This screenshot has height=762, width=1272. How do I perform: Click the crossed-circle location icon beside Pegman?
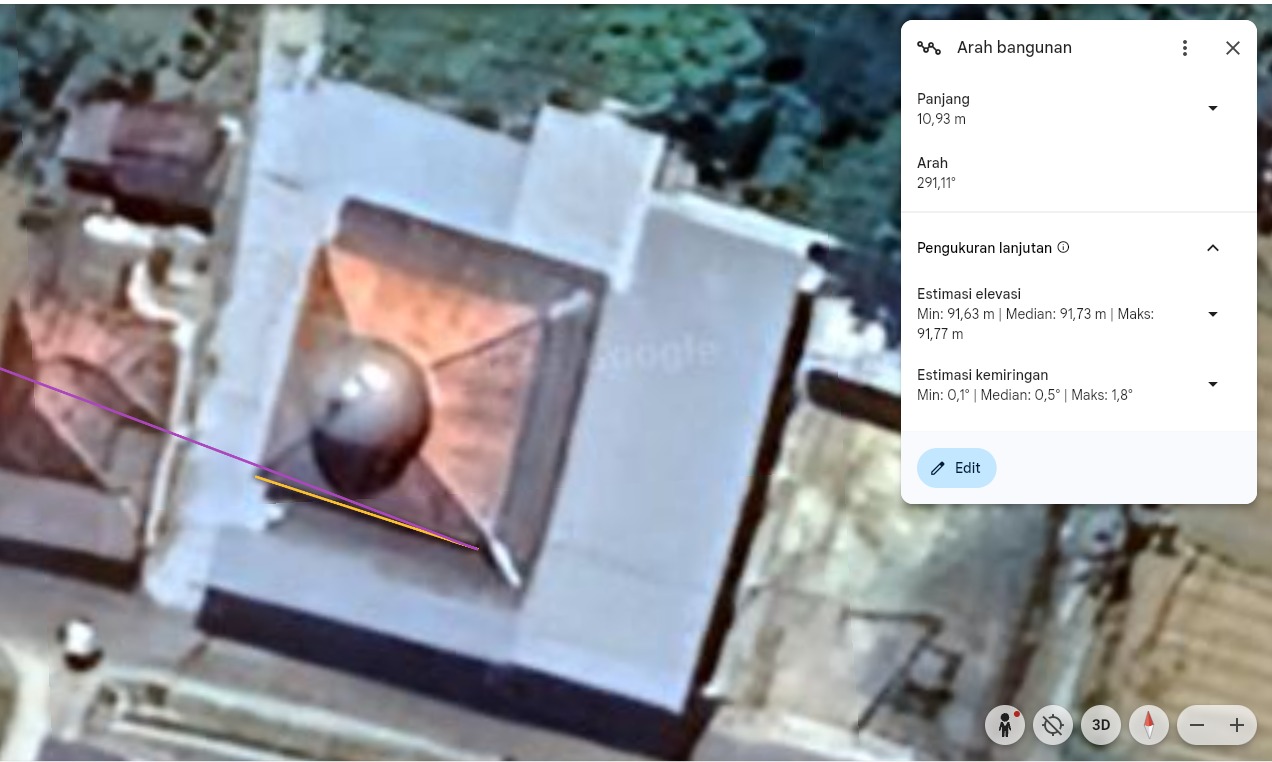(x=1052, y=725)
